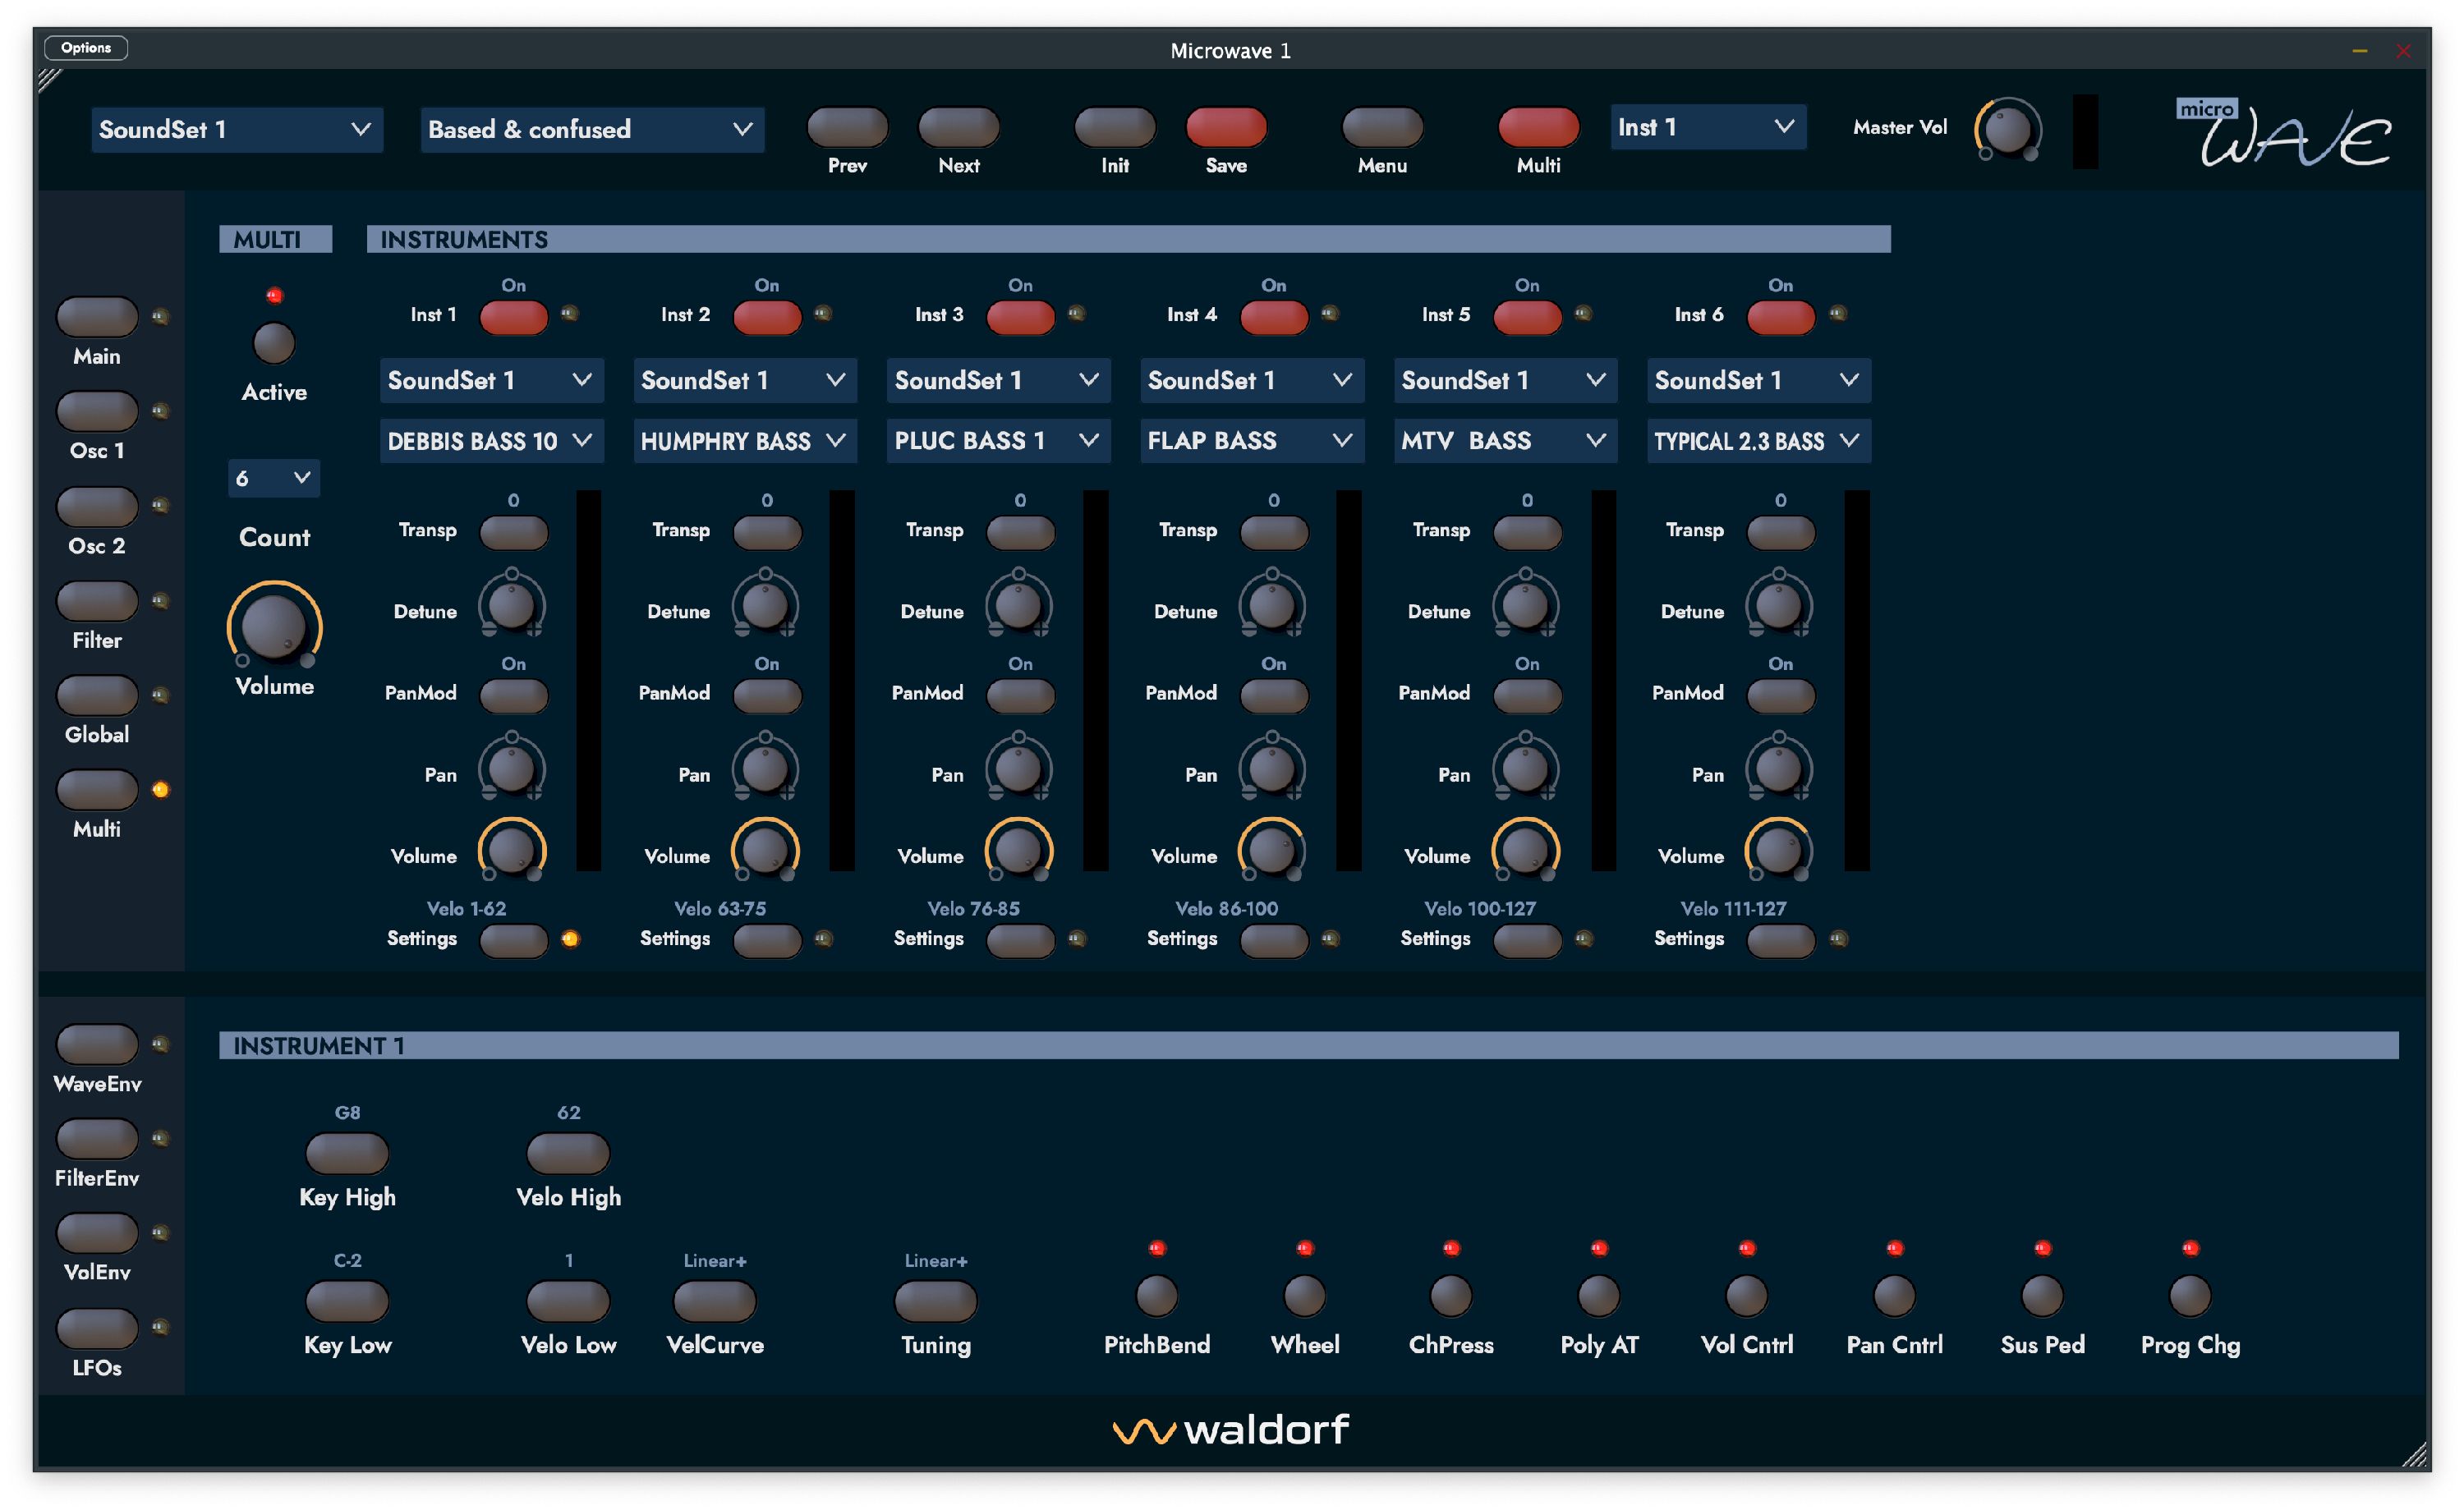2464x1510 pixels.
Task: Click the VelCurve Linear+ button
Action: 715,1301
